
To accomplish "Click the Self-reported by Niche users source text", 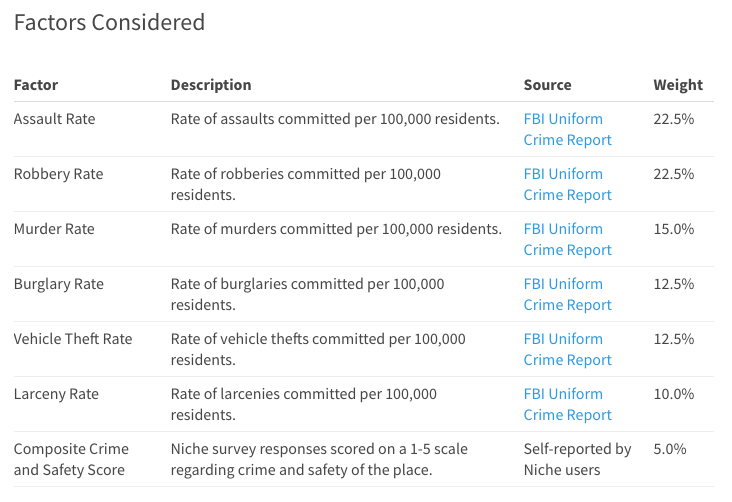I will [x=577, y=459].
